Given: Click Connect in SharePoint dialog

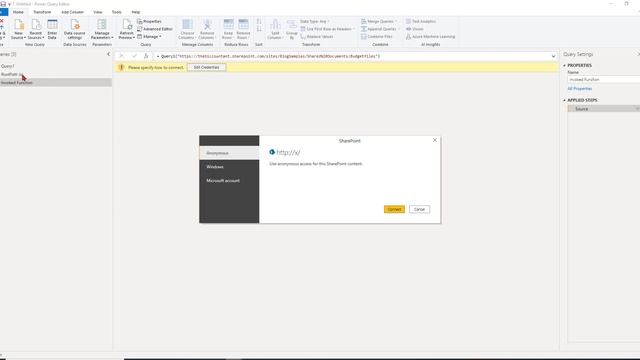Looking at the screenshot, I should tap(394, 209).
